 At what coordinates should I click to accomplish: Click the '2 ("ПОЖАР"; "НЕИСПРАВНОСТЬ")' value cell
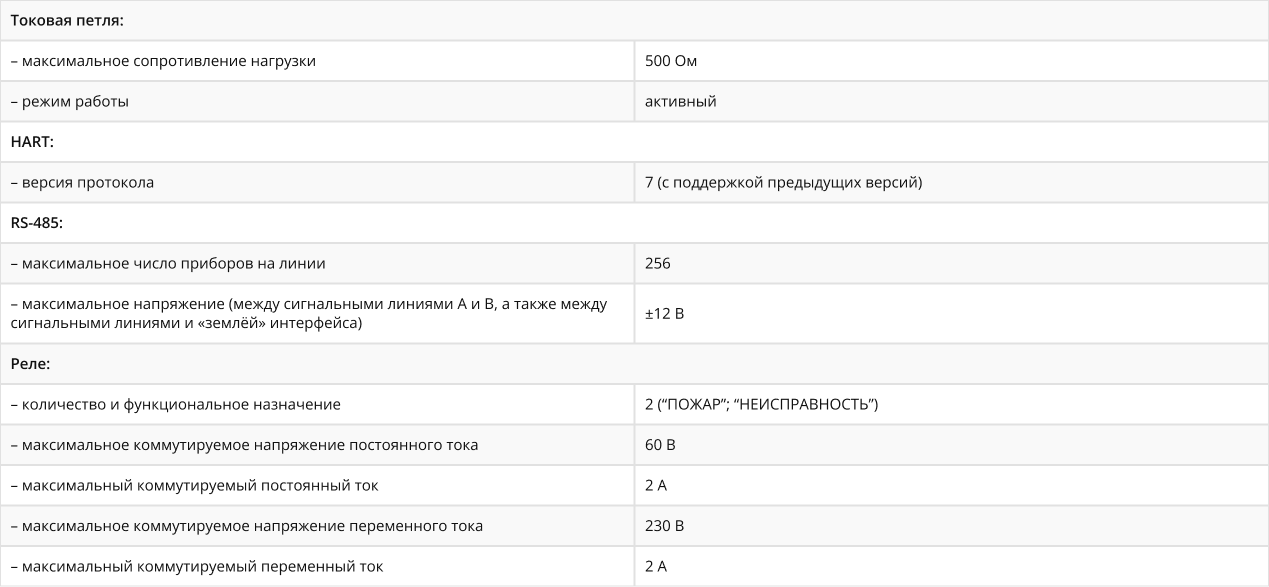point(951,405)
